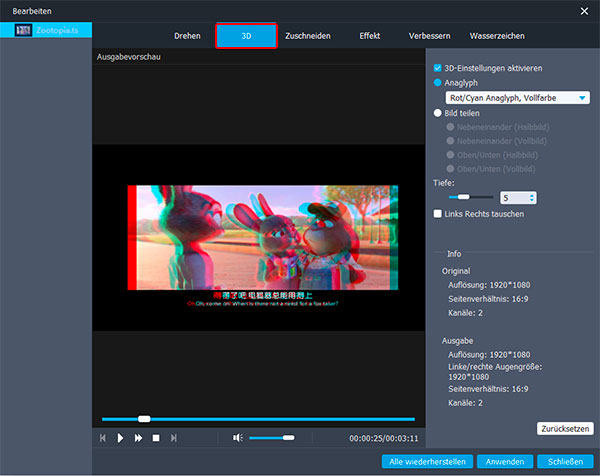Screen dimensions: 600x476
Task: Click original Auflösung: 1920*1080 text
Action: tap(489, 285)
